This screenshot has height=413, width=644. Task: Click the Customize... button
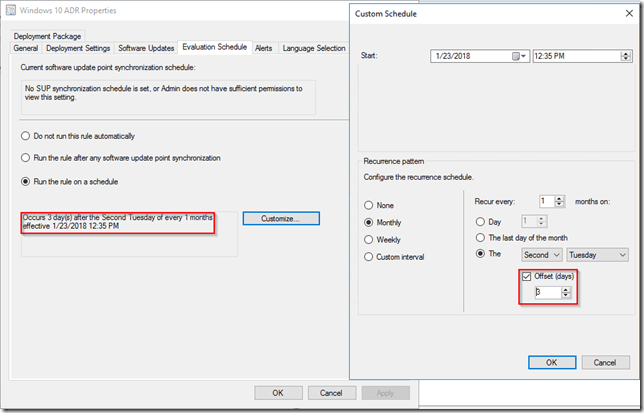pyautogui.click(x=281, y=218)
